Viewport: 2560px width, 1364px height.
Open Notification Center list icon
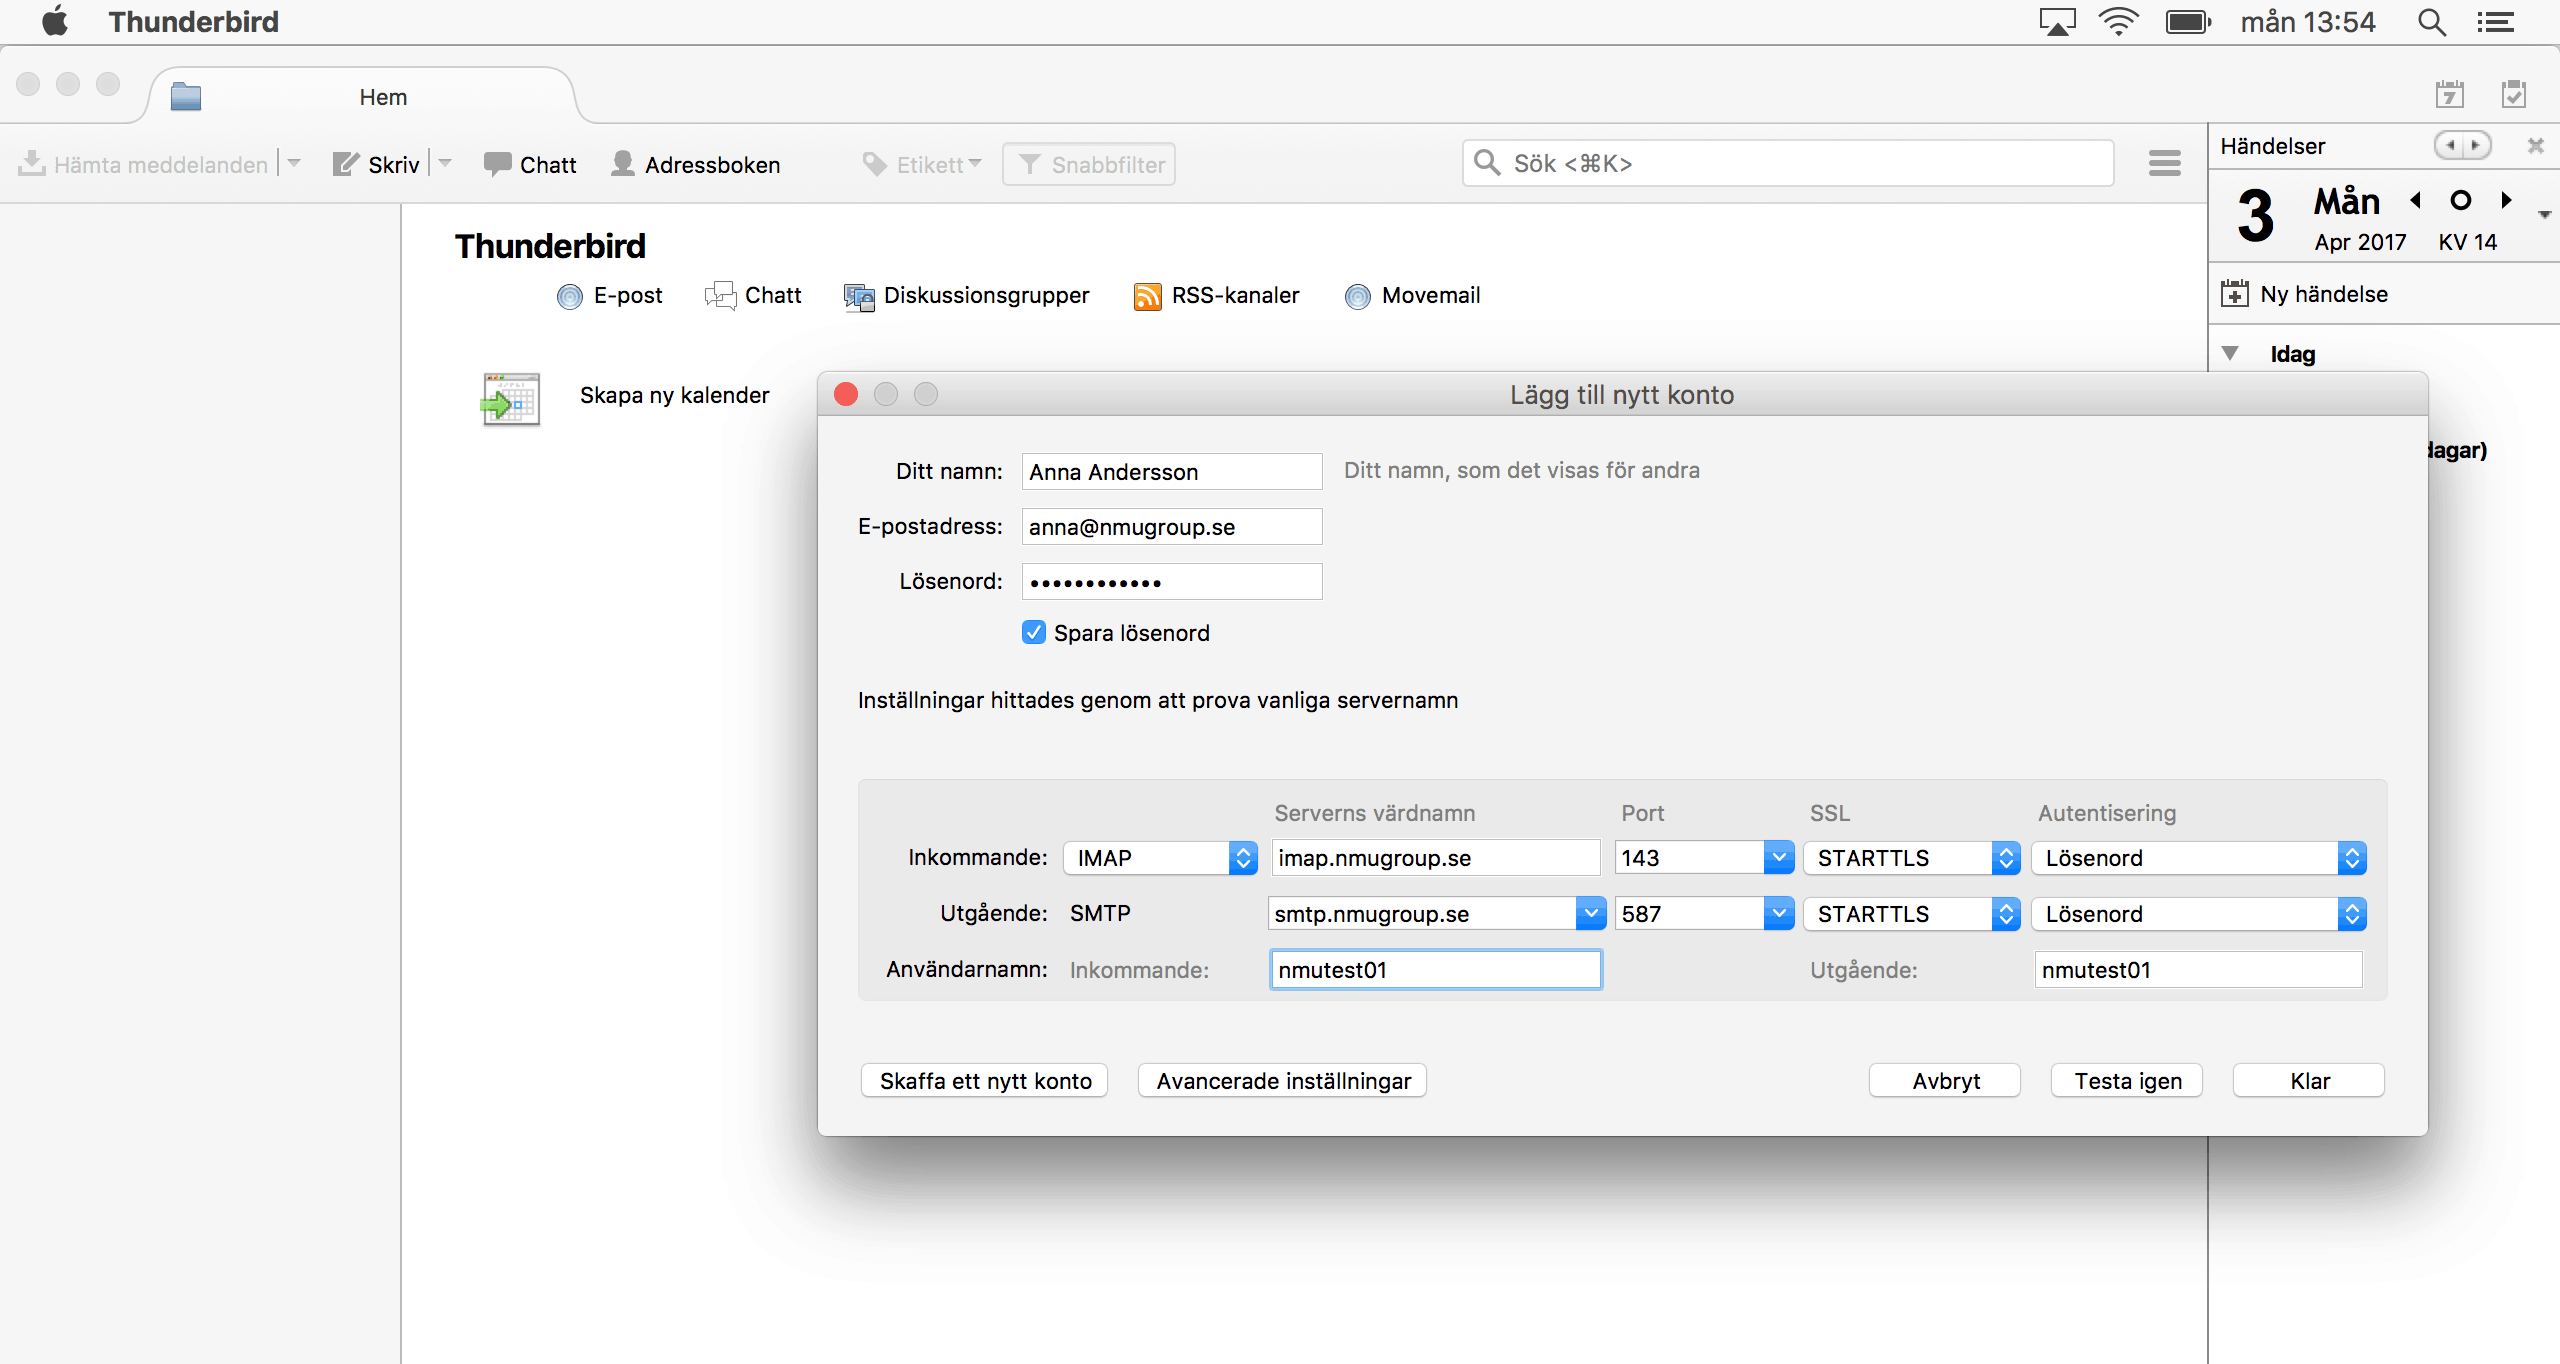click(2496, 21)
